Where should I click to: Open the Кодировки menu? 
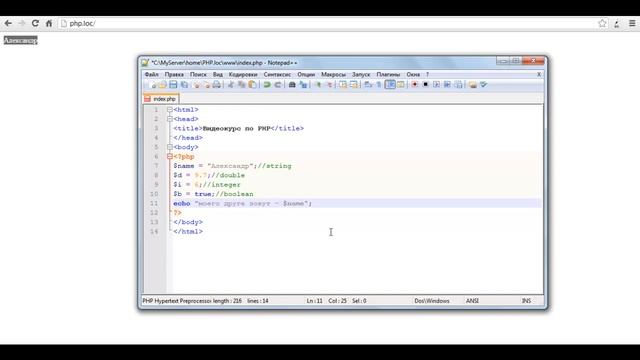[243, 74]
